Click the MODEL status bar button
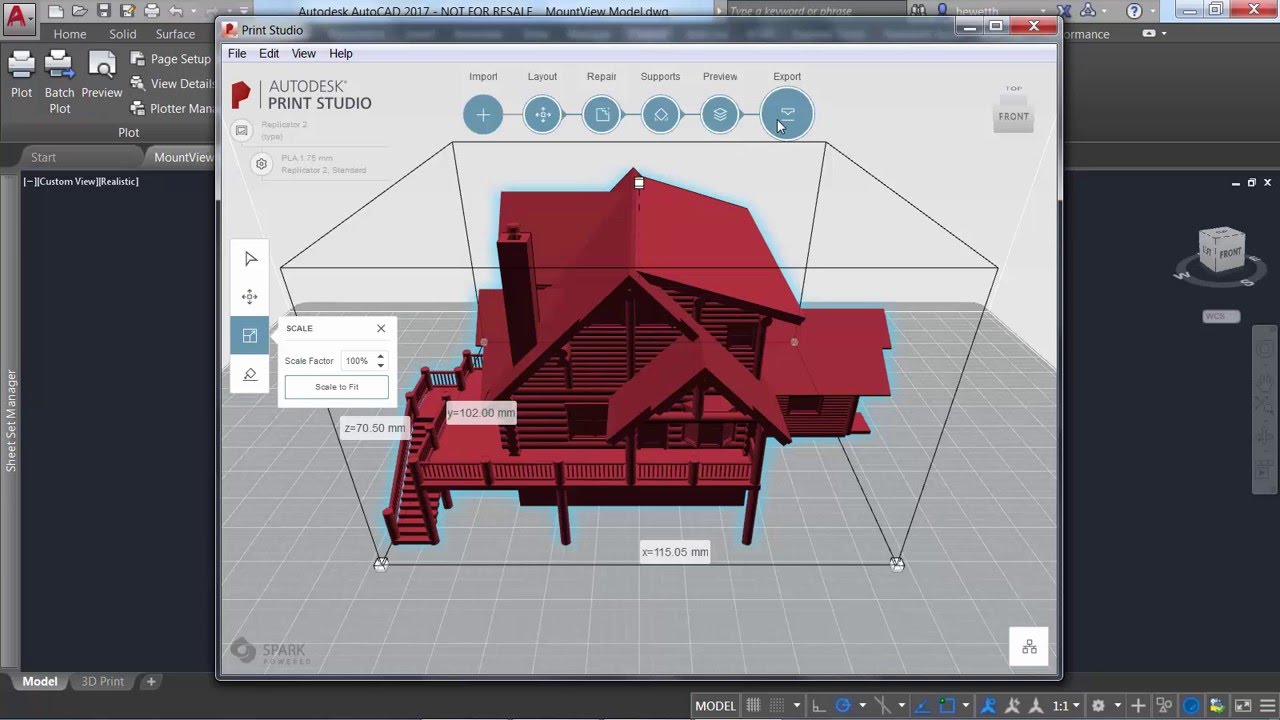This screenshot has height=720, width=1280. click(716, 705)
